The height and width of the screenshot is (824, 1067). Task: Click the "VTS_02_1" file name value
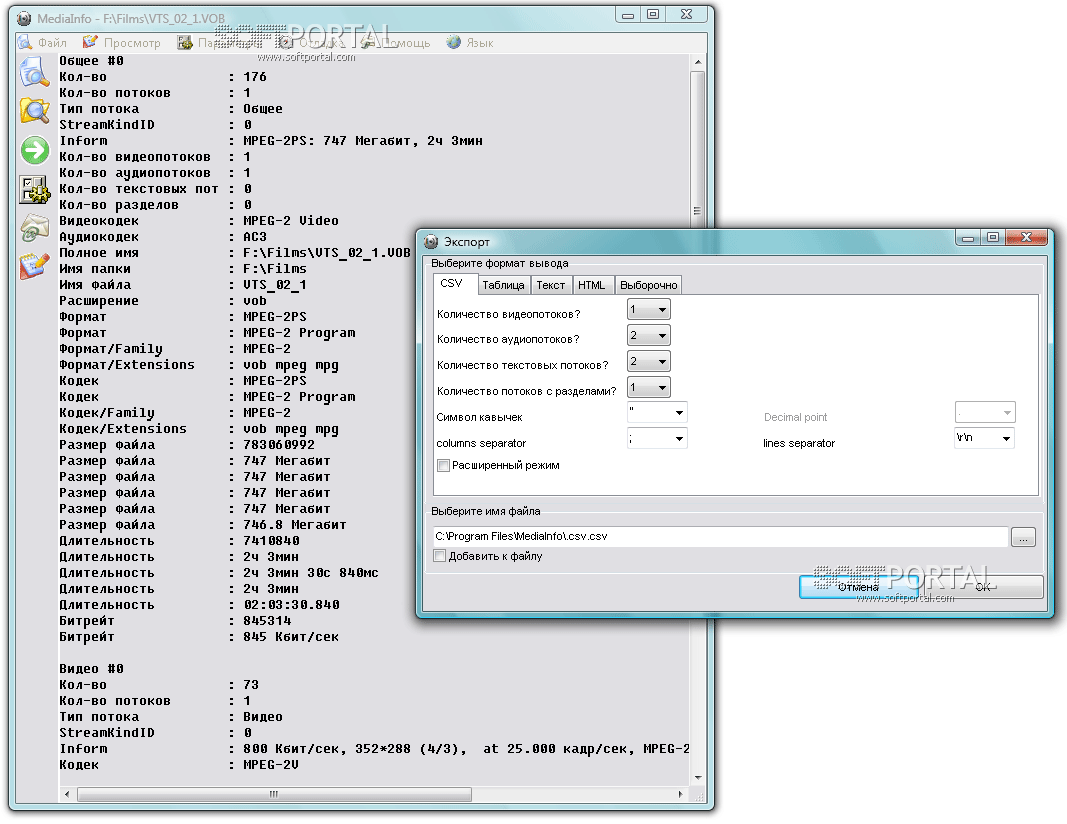[275, 284]
